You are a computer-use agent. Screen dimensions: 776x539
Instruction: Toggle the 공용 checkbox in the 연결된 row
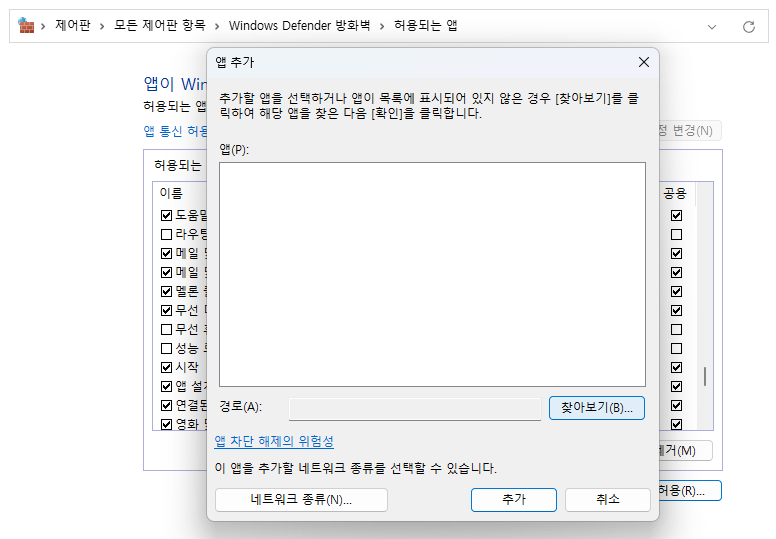[x=677, y=405]
